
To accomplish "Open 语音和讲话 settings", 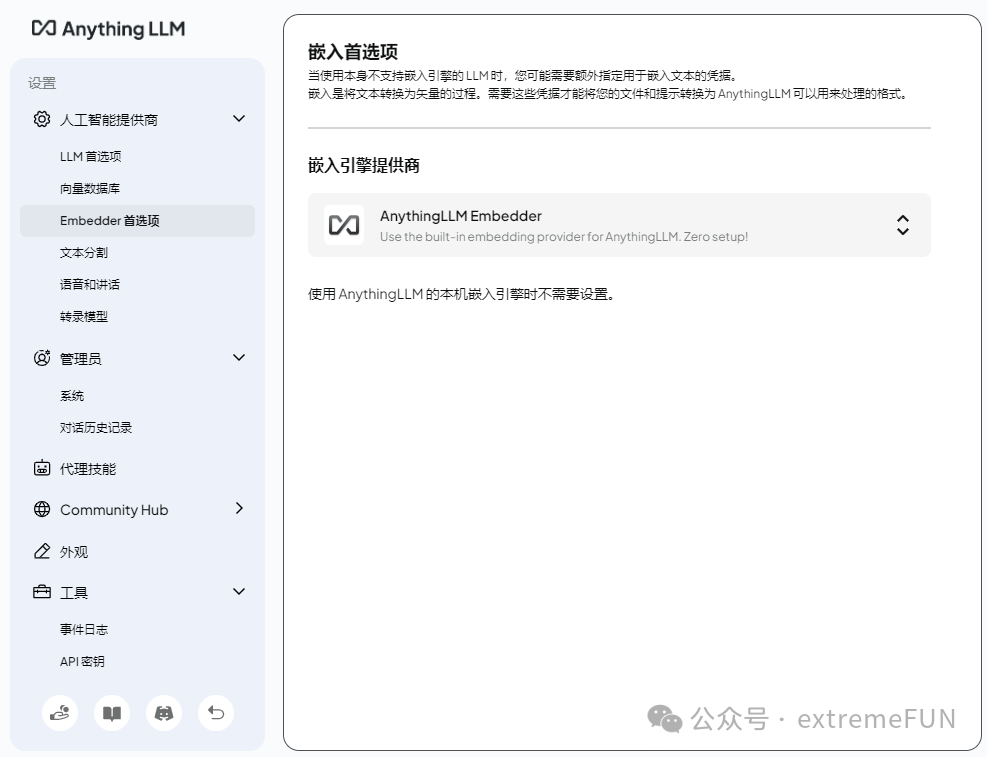I will coord(90,284).
